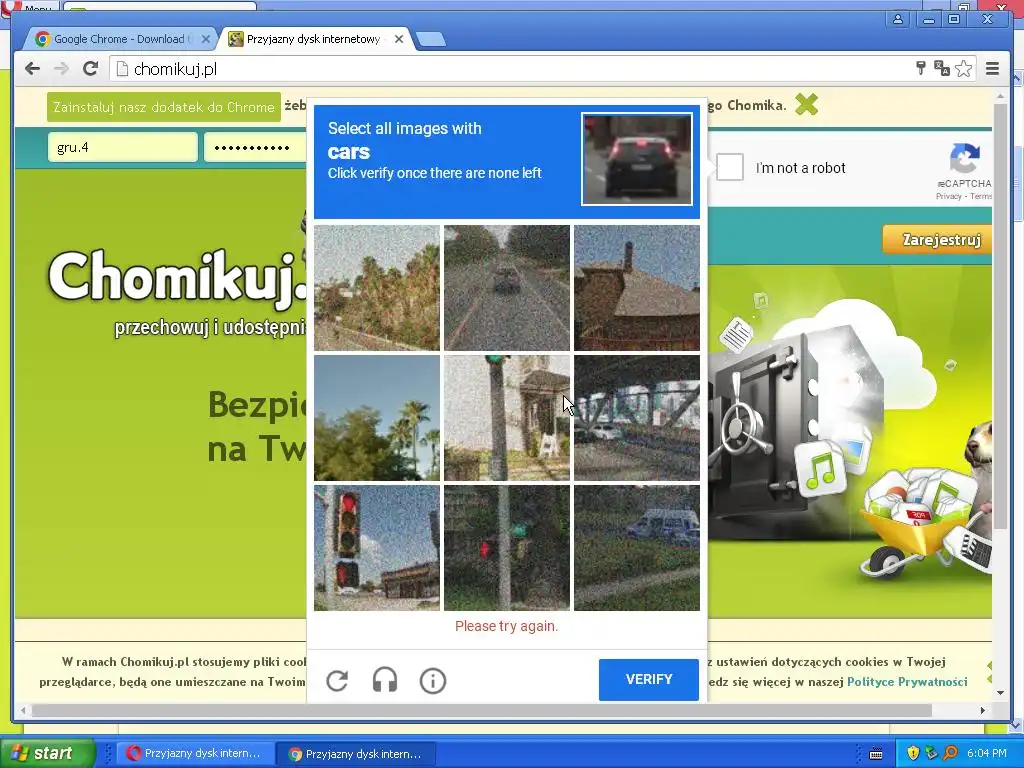Click the security shield tray icon
1024x768 pixels.
coord(912,753)
